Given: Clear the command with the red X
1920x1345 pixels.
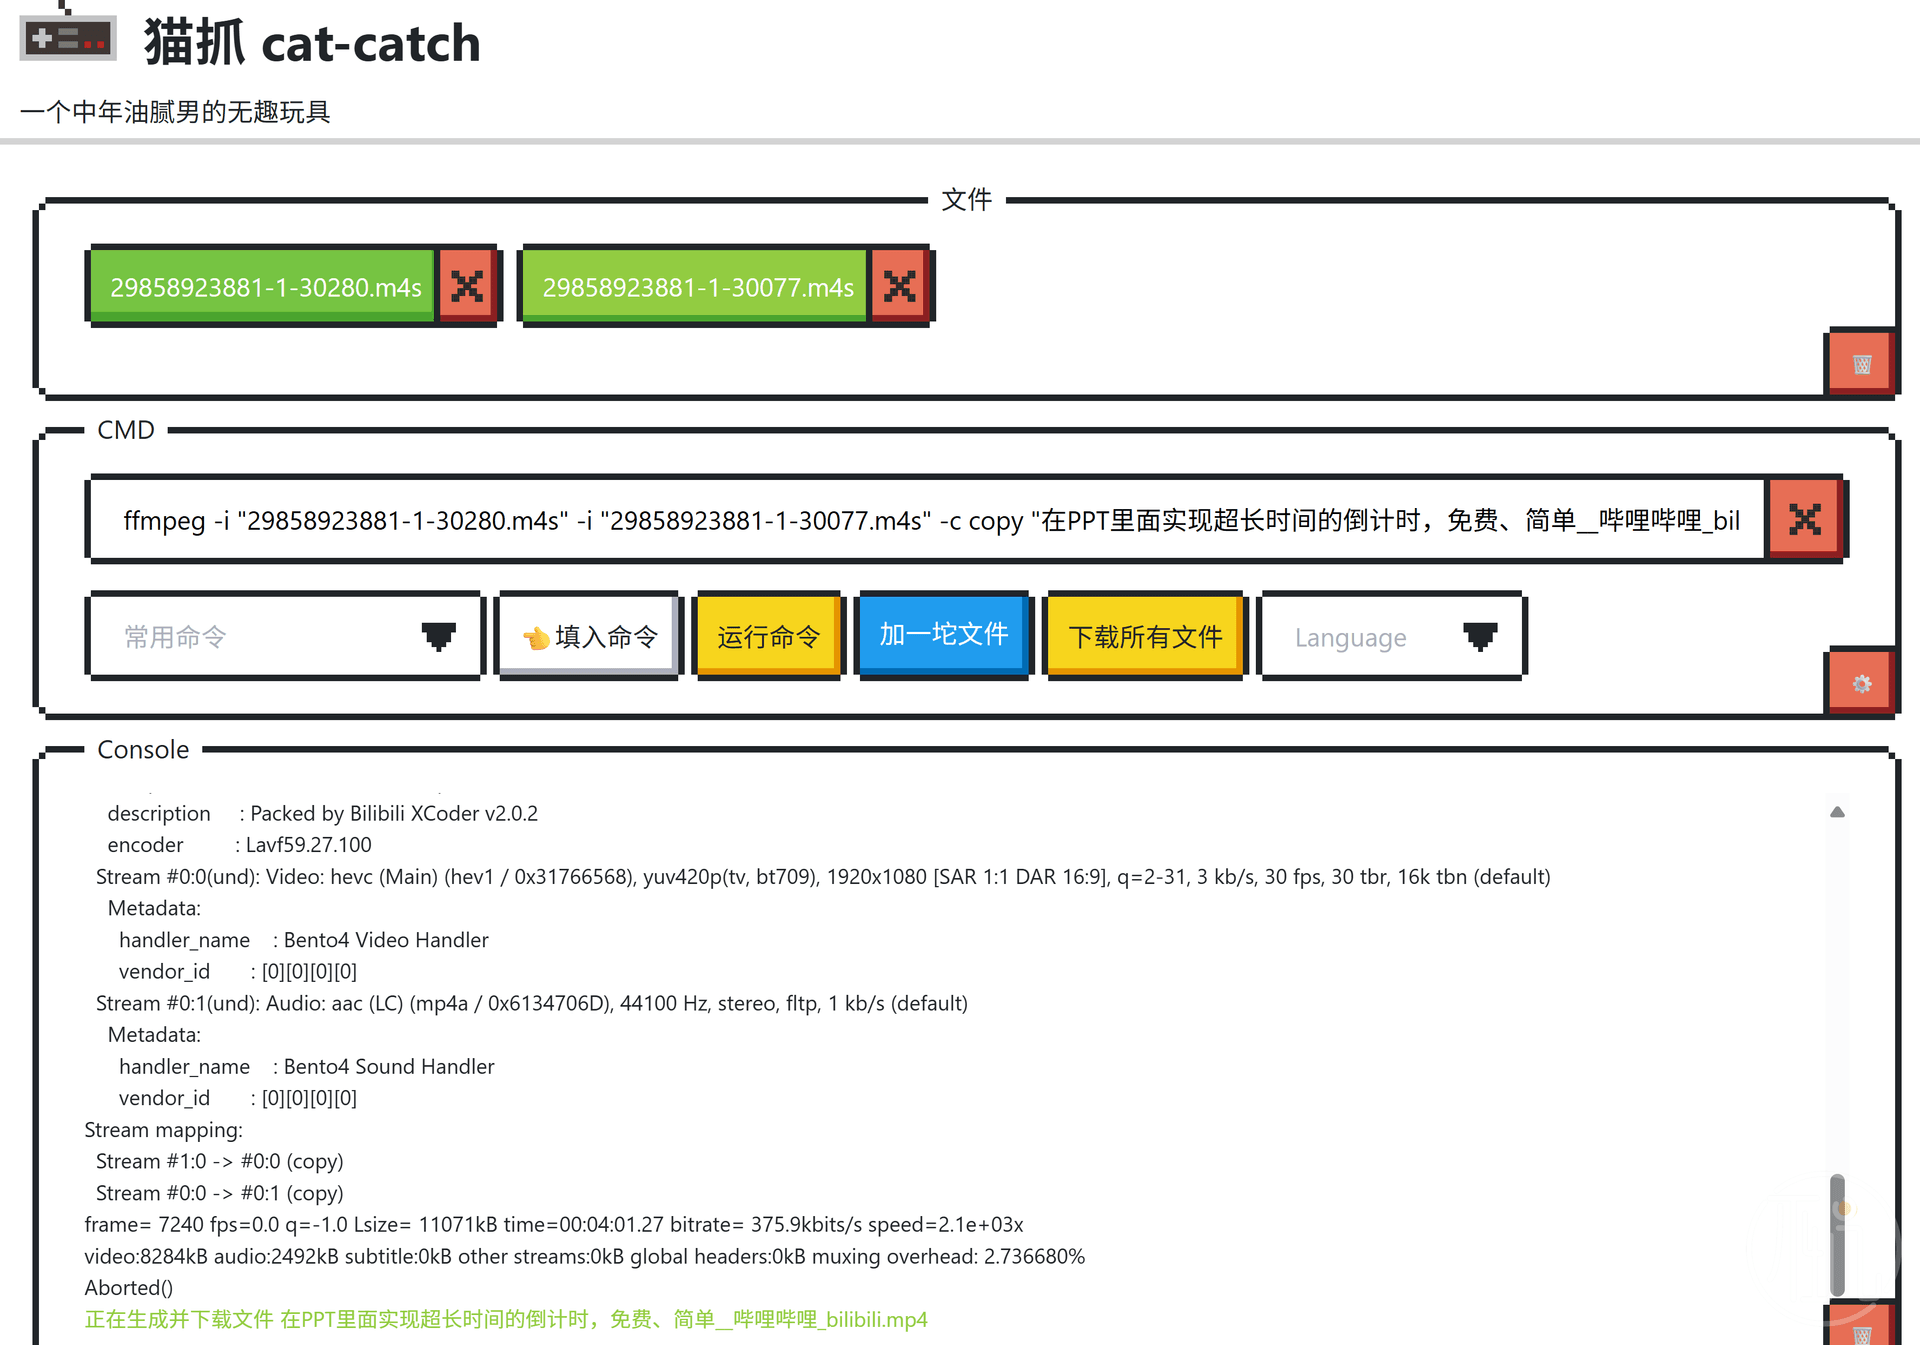Looking at the screenshot, I should [1805, 520].
